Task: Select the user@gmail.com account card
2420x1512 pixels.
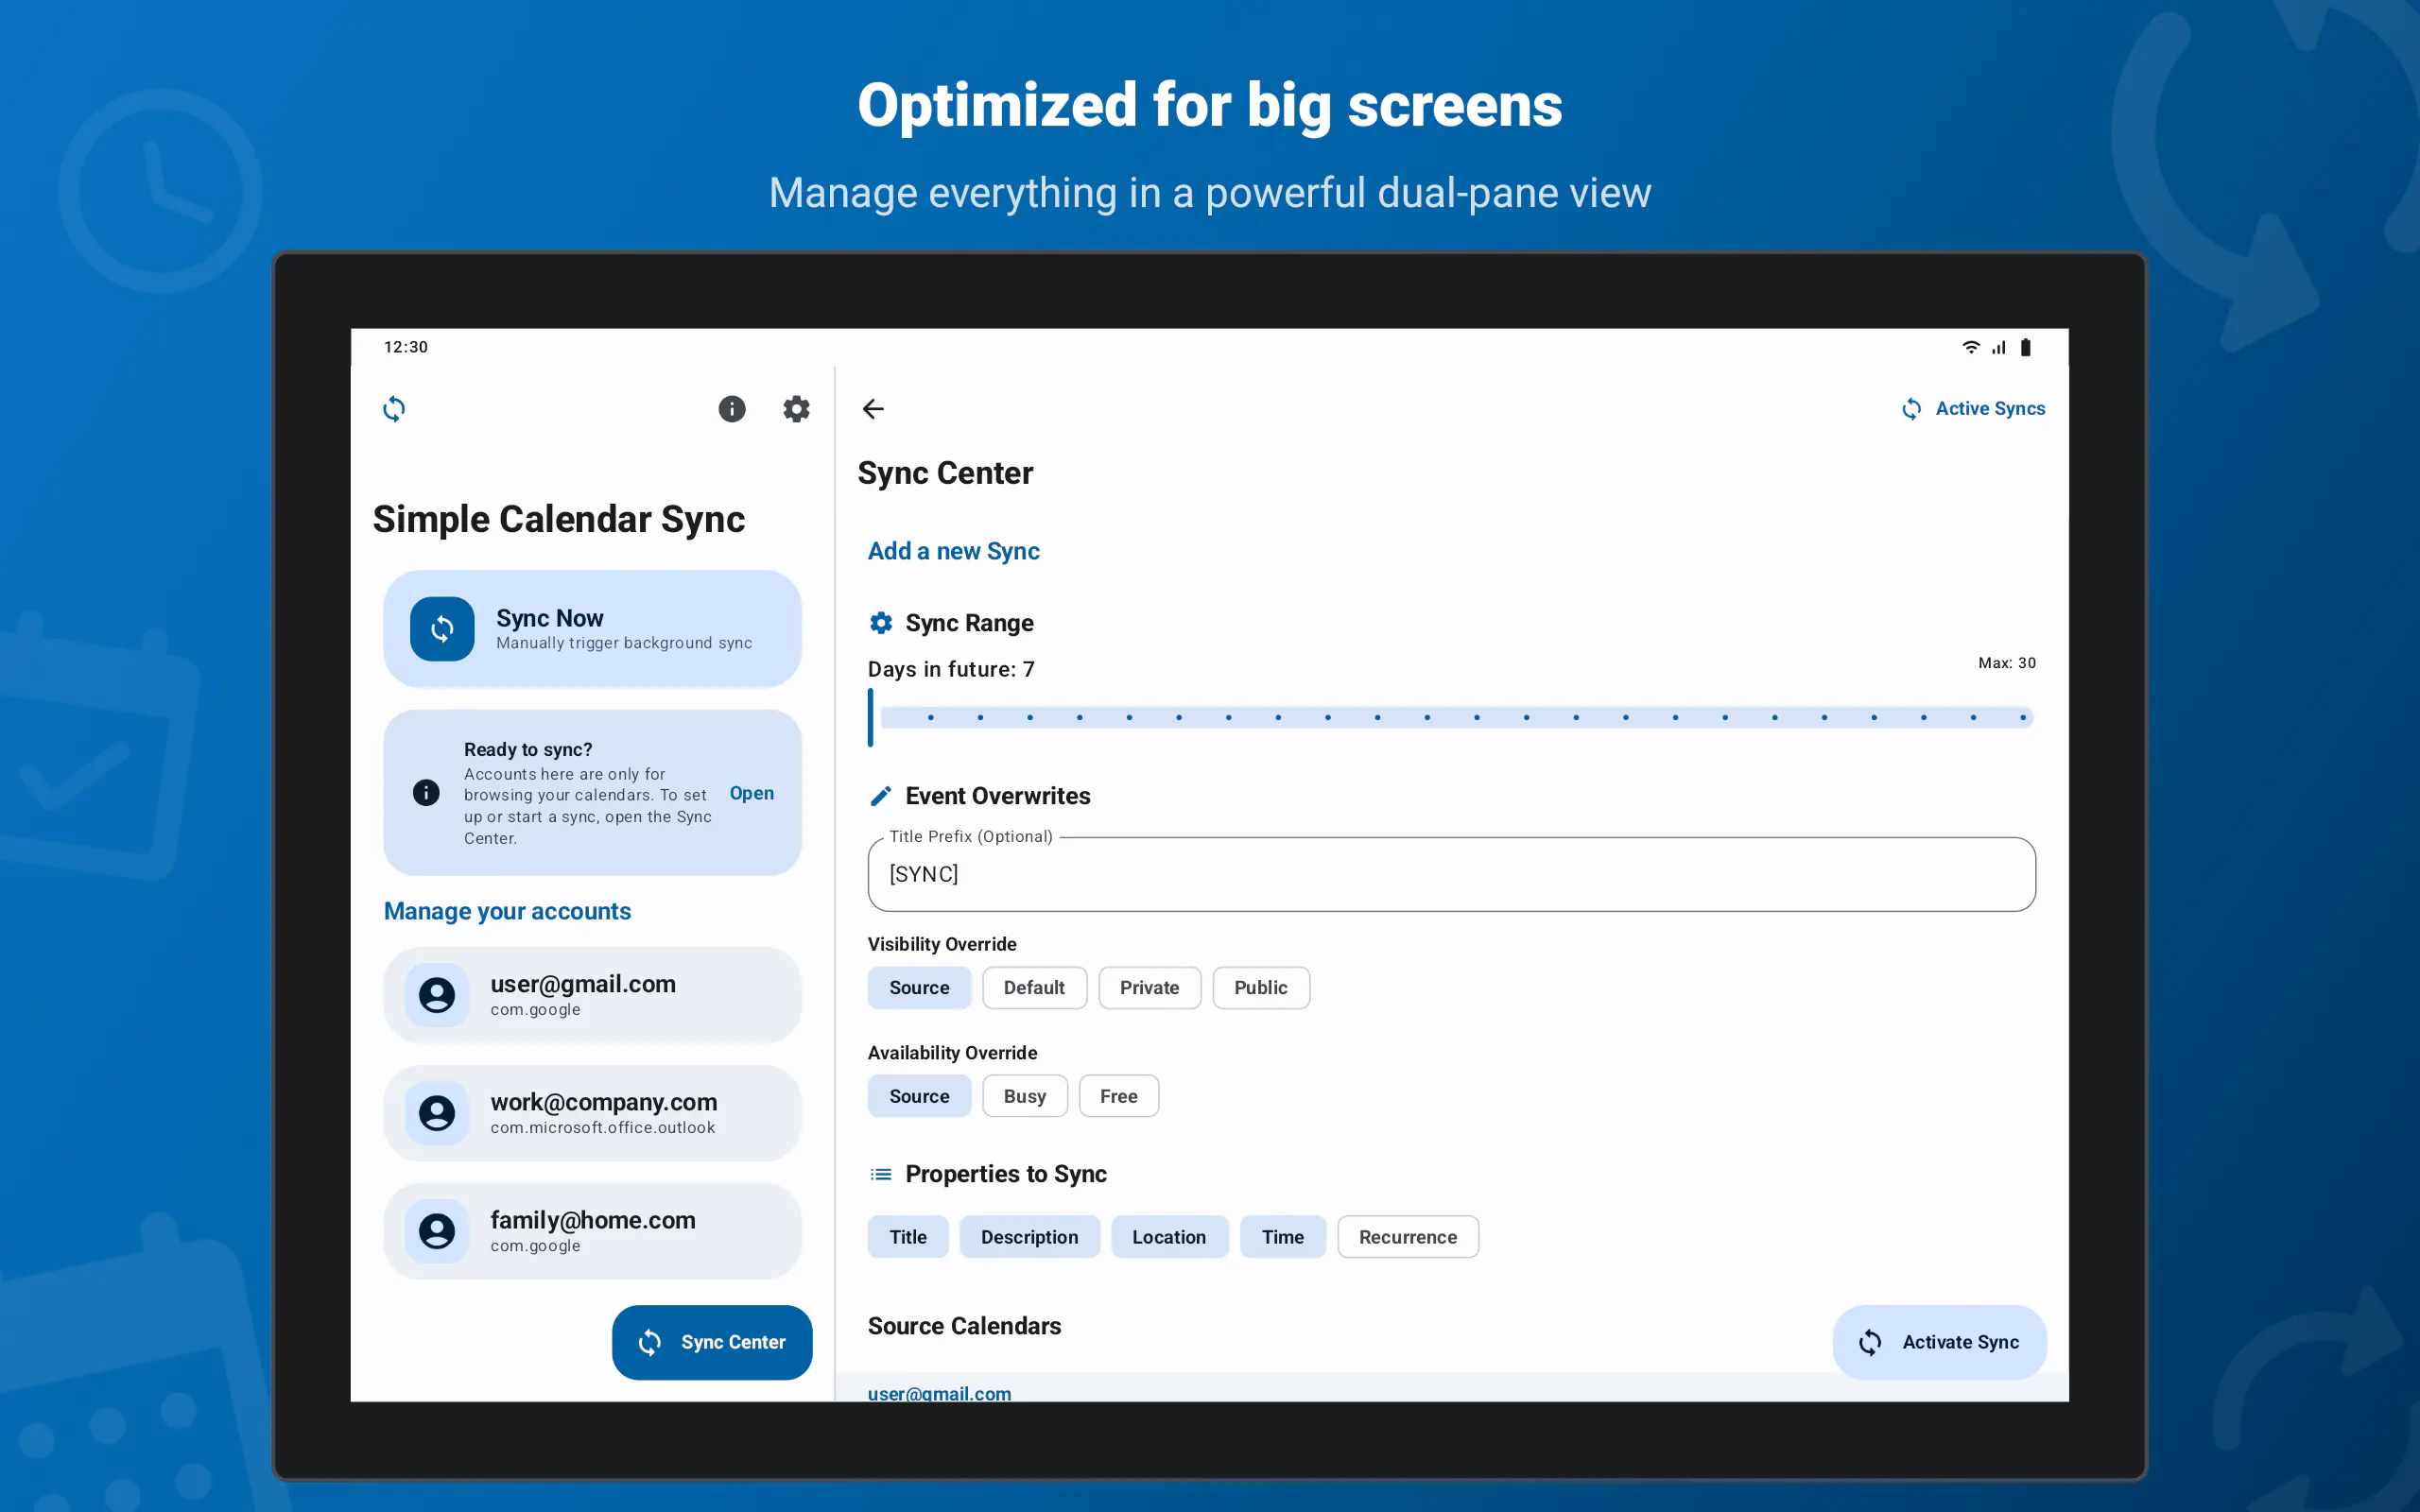Action: (592, 995)
